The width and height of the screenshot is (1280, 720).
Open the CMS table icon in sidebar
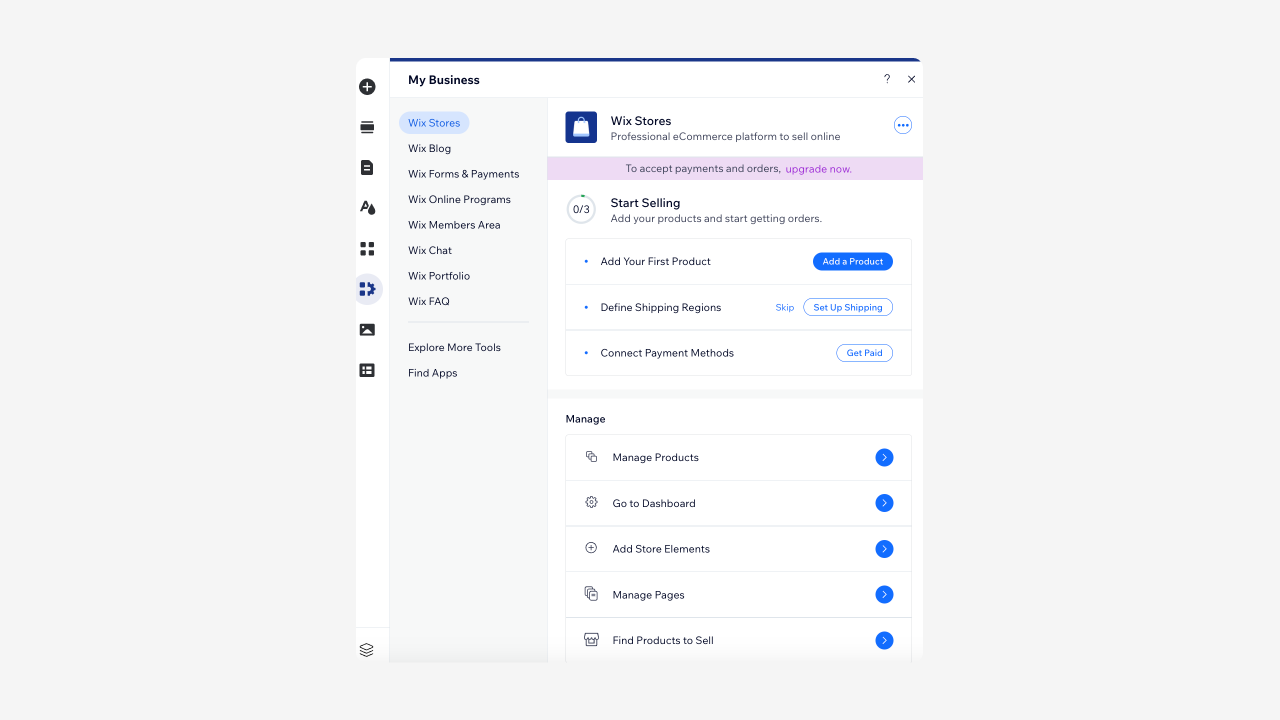coord(367,370)
